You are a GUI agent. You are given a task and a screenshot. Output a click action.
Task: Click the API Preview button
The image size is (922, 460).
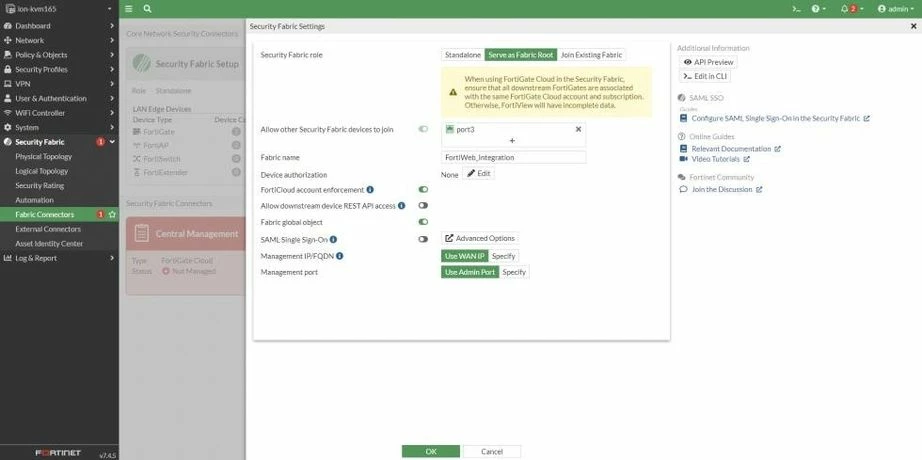coord(708,62)
